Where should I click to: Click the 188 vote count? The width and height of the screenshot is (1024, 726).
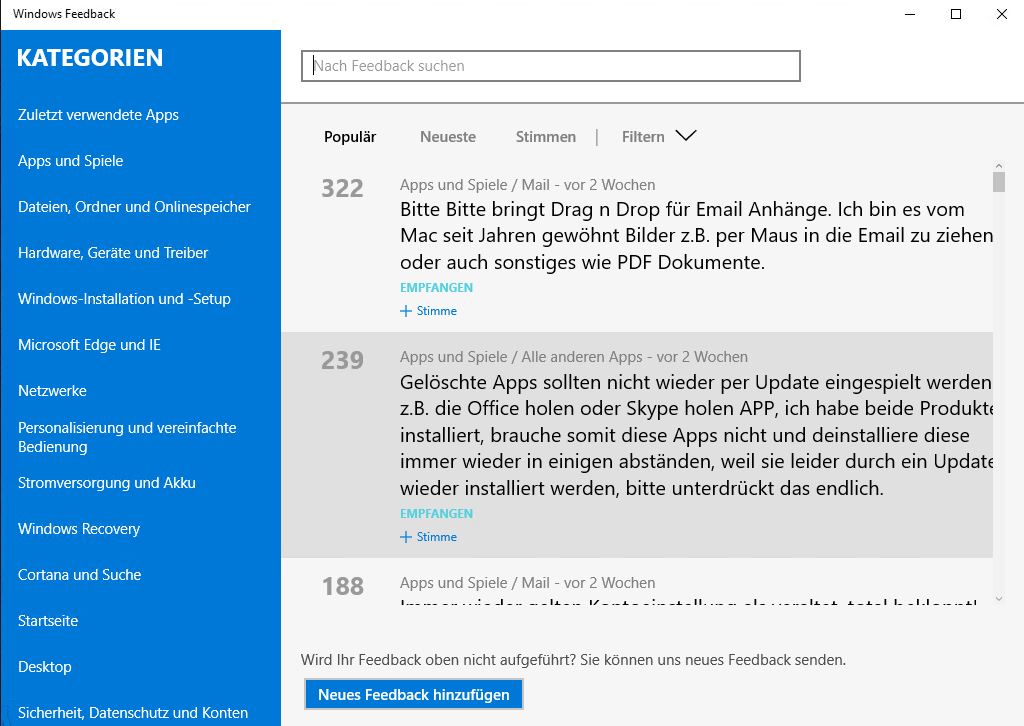[343, 586]
